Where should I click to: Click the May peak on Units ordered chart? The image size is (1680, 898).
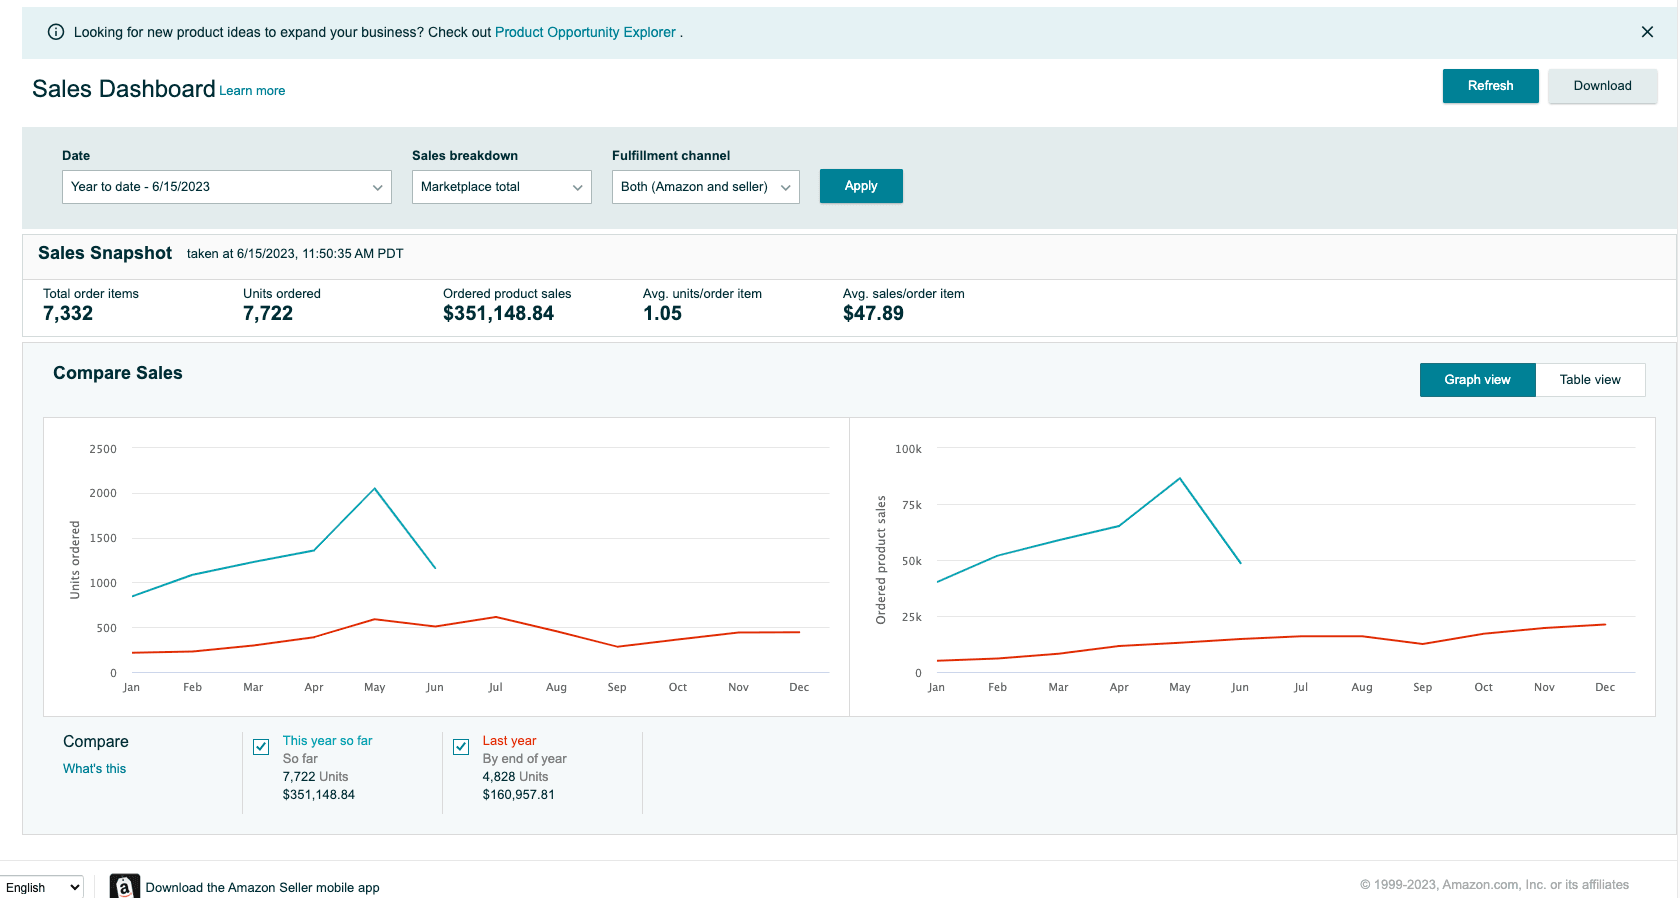click(x=375, y=489)
